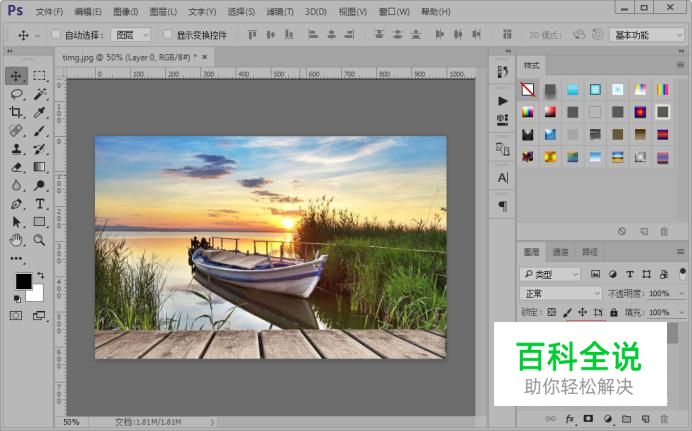Switch to the 通道 tab
Screen dimensions: 692x431
[x=560, y=252]
